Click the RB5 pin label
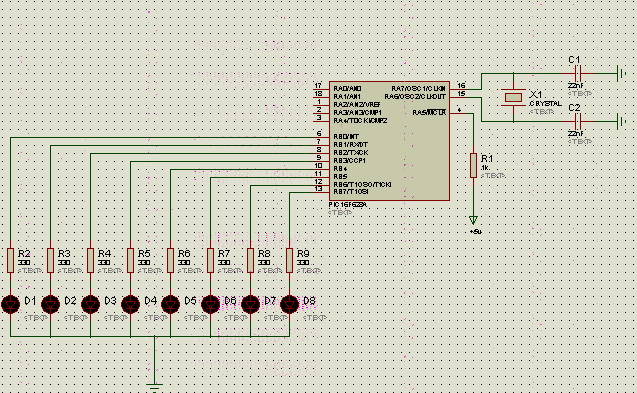 pyautogui.click(x=340, y=177)
